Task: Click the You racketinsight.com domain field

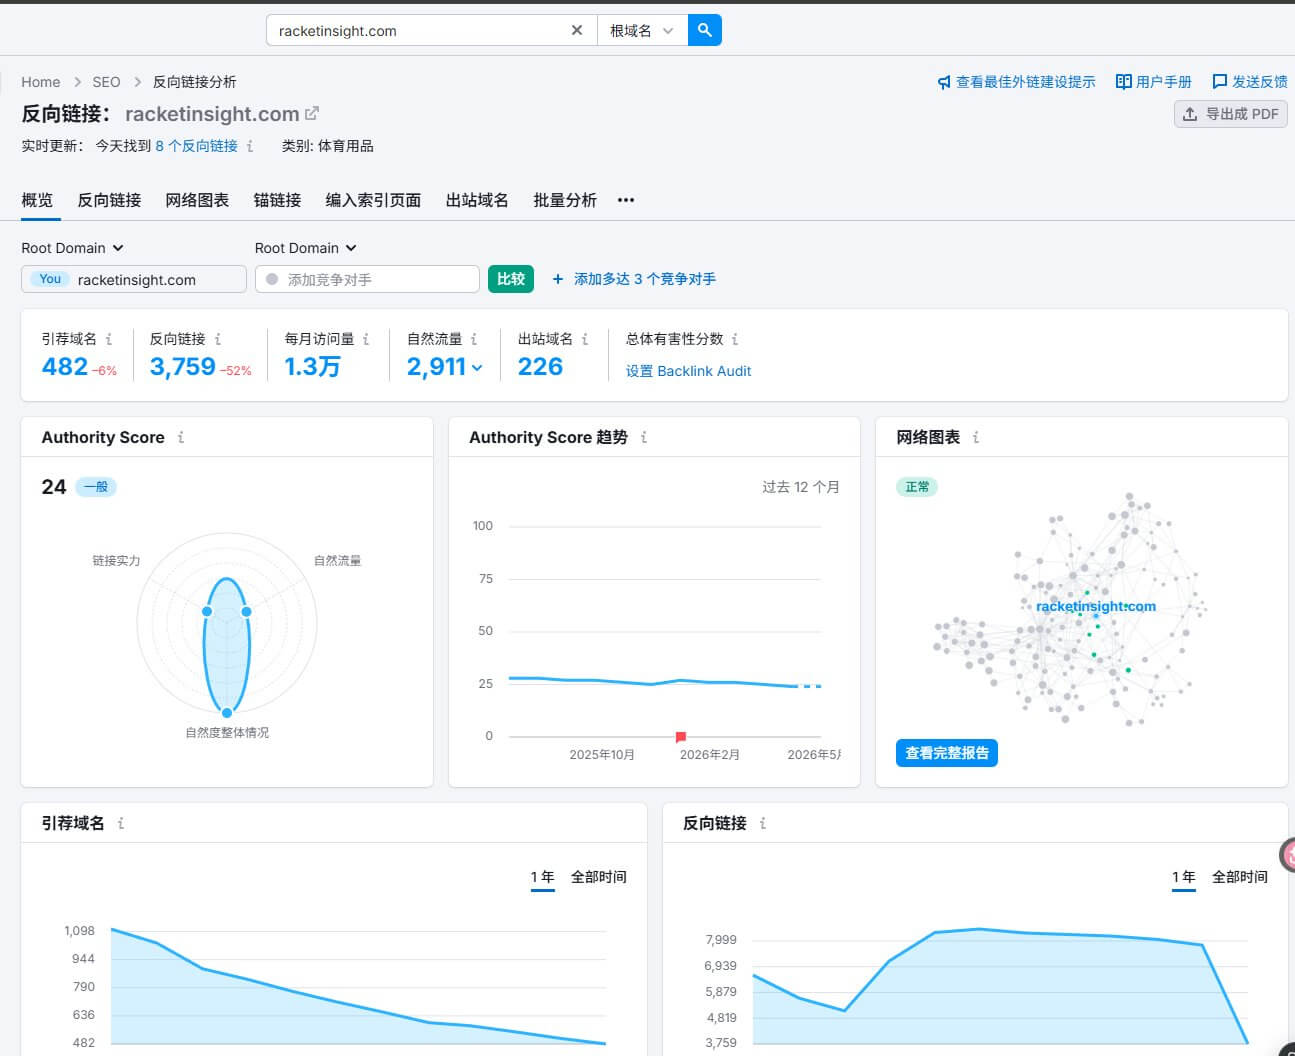Action: [x=134, y=279]
